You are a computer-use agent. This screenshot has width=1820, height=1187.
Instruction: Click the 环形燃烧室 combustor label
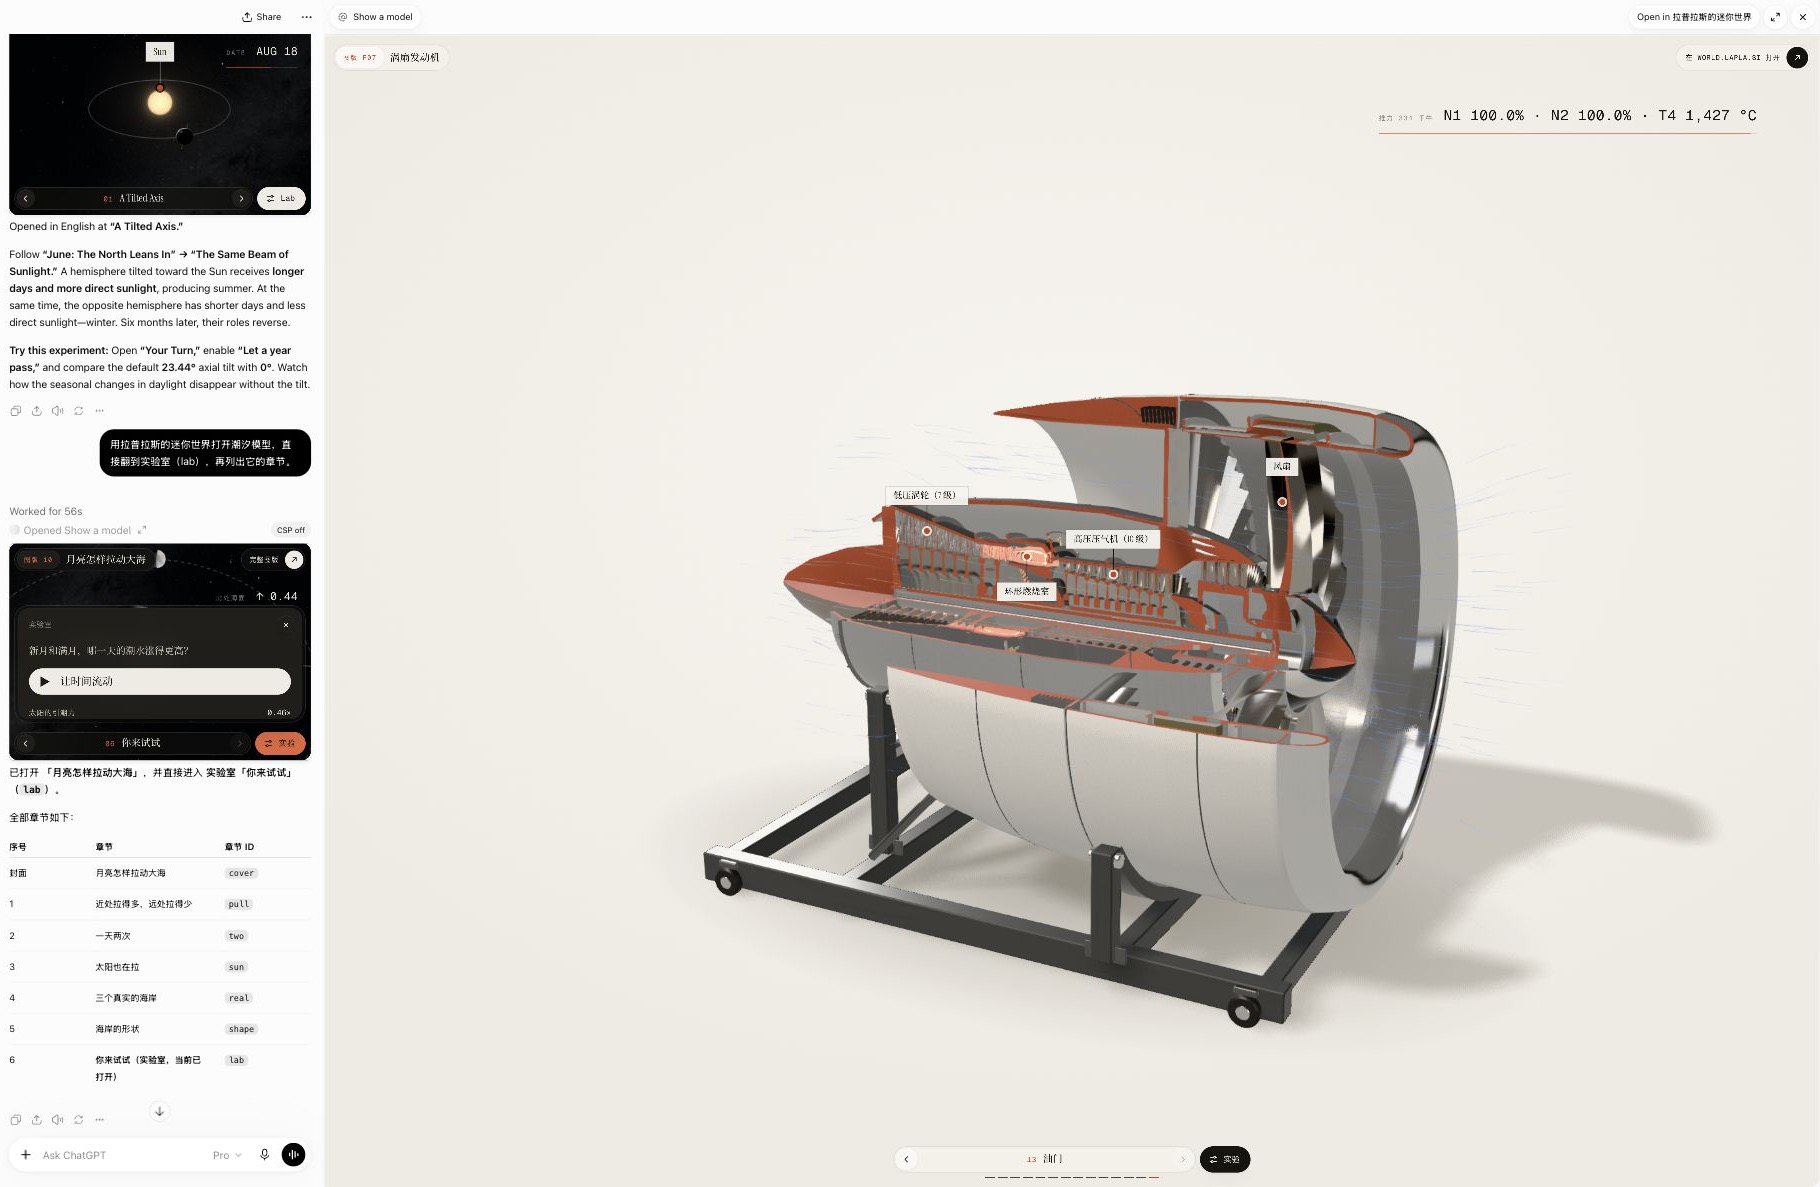1027,591
